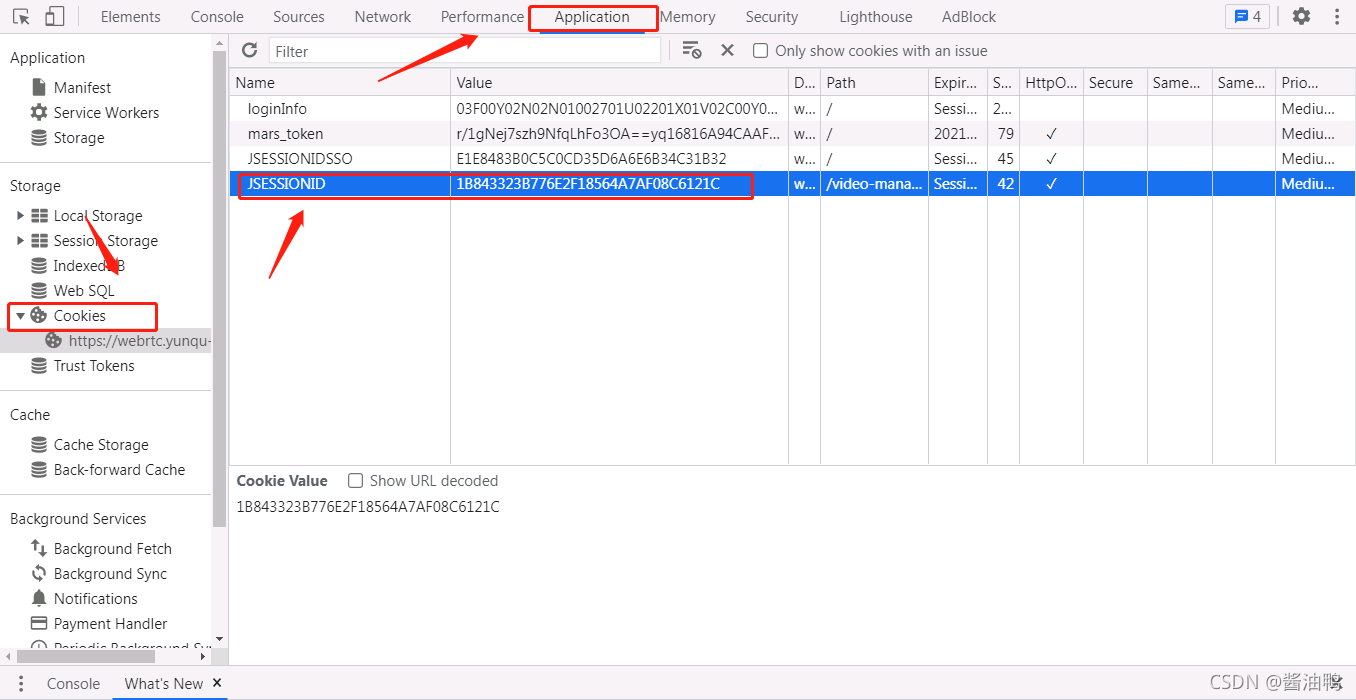Select Session Storage in sidebar
Viewport: 1356px width, 700px height.
click(x=105, y=241)
